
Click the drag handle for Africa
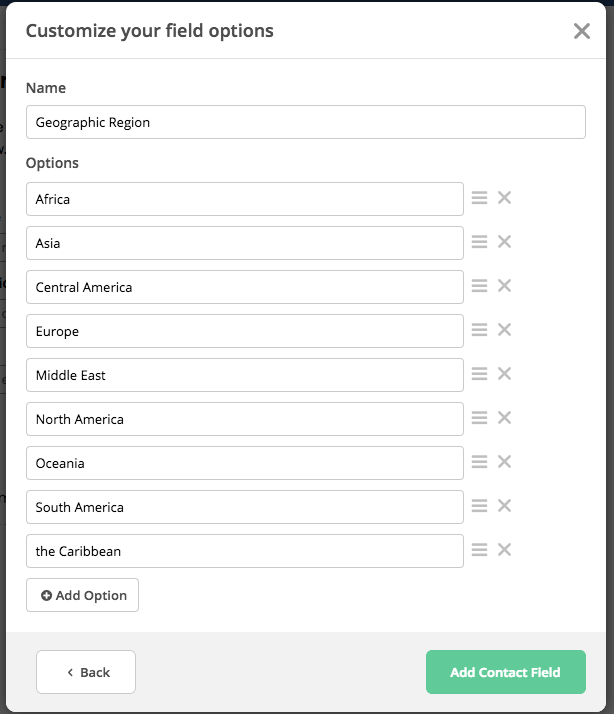pyautogui.click(x=479, y=198)
